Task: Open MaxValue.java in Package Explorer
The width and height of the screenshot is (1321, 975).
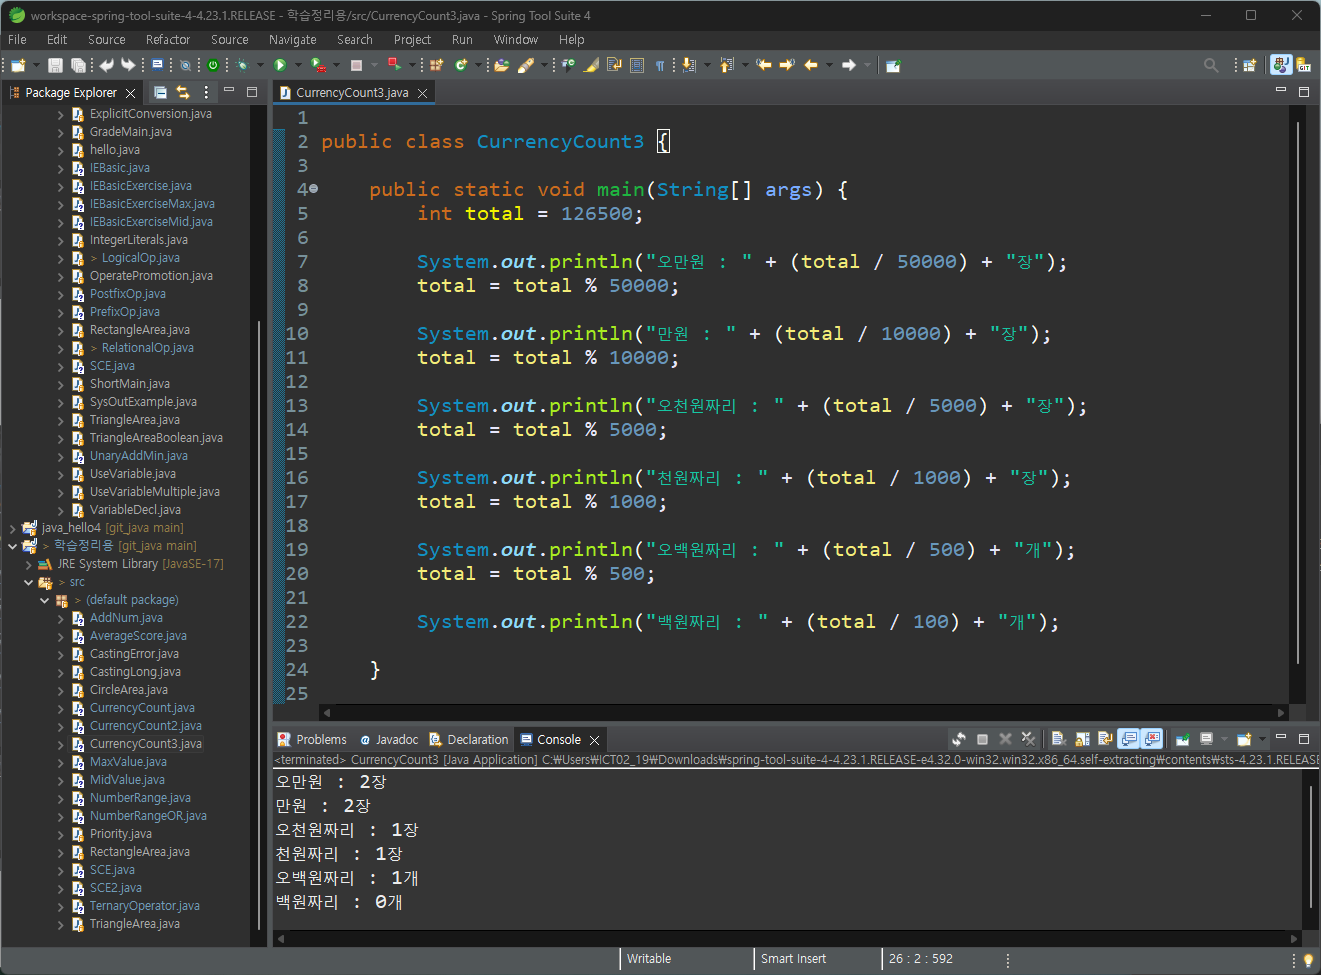Action: point(127,762)
